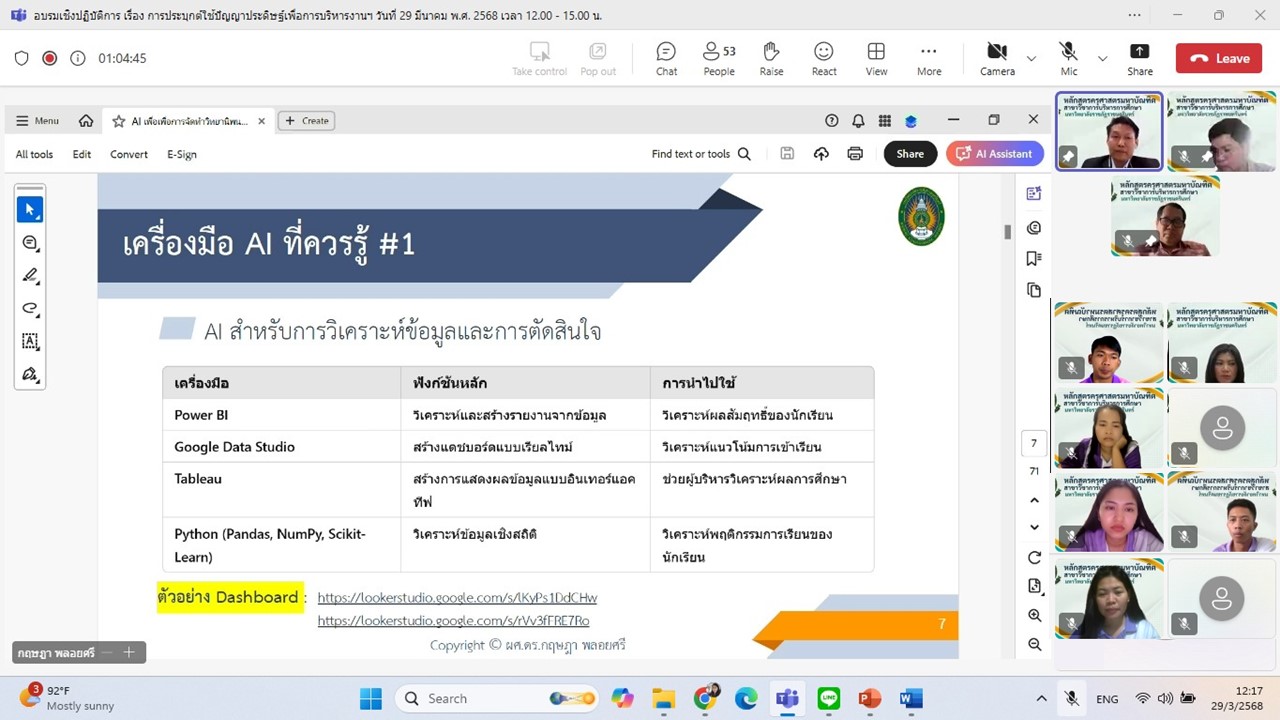This screenshot has height=720, width=1280.
Task: Click the Power BI table cell
Action: click(282, 415)
